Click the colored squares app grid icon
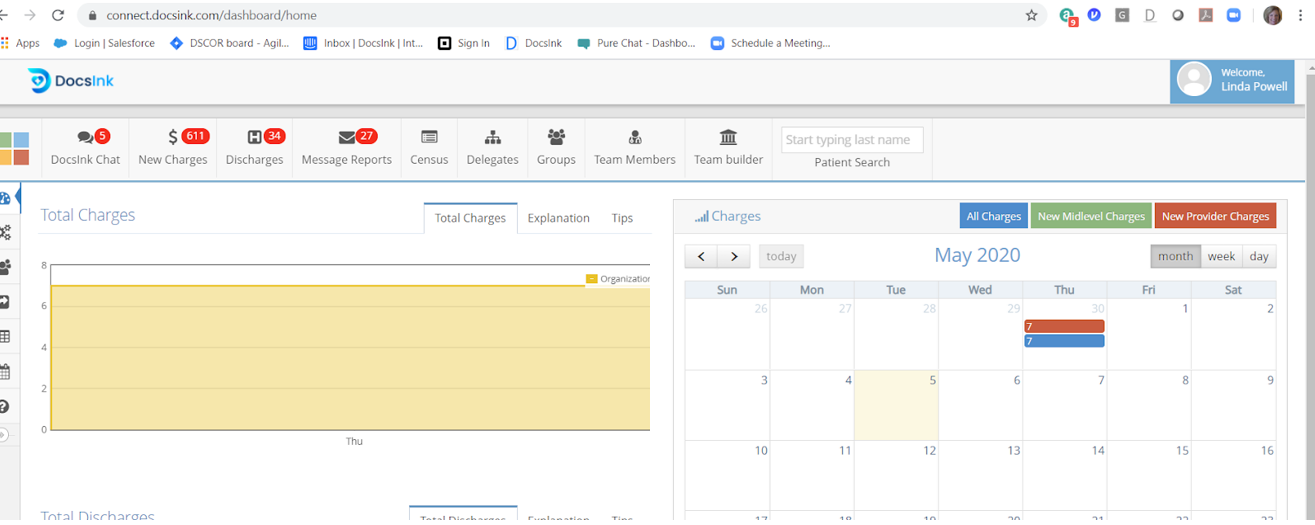 (x=14, y=148)
